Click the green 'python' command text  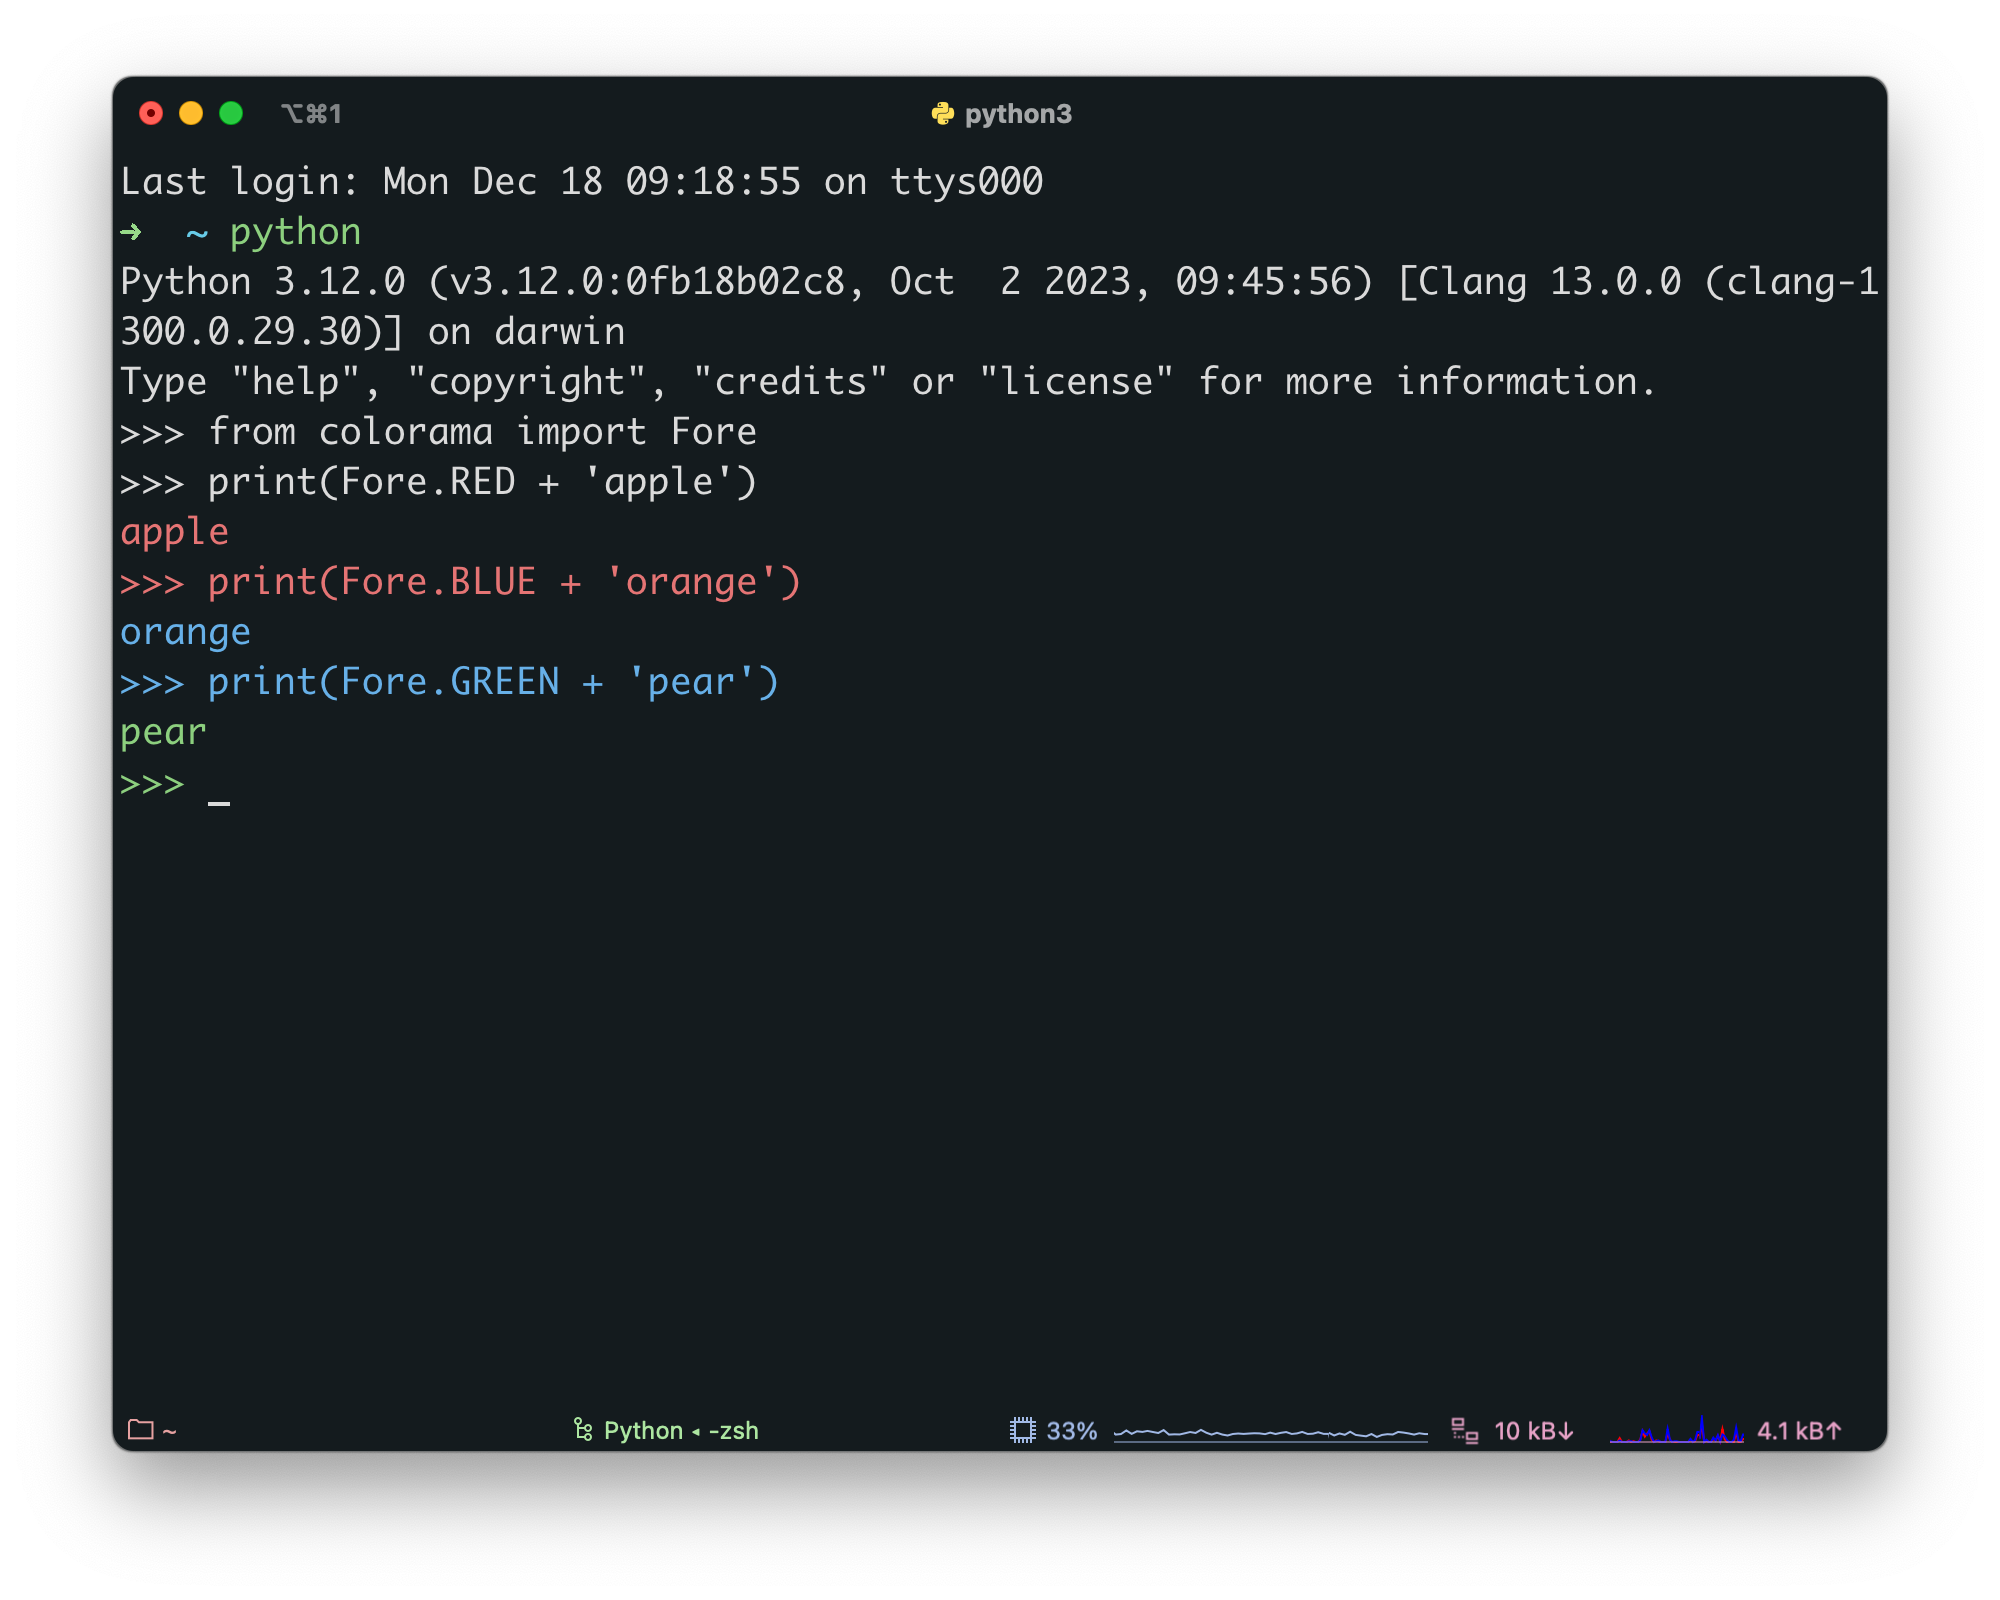[x=295, y=233]
